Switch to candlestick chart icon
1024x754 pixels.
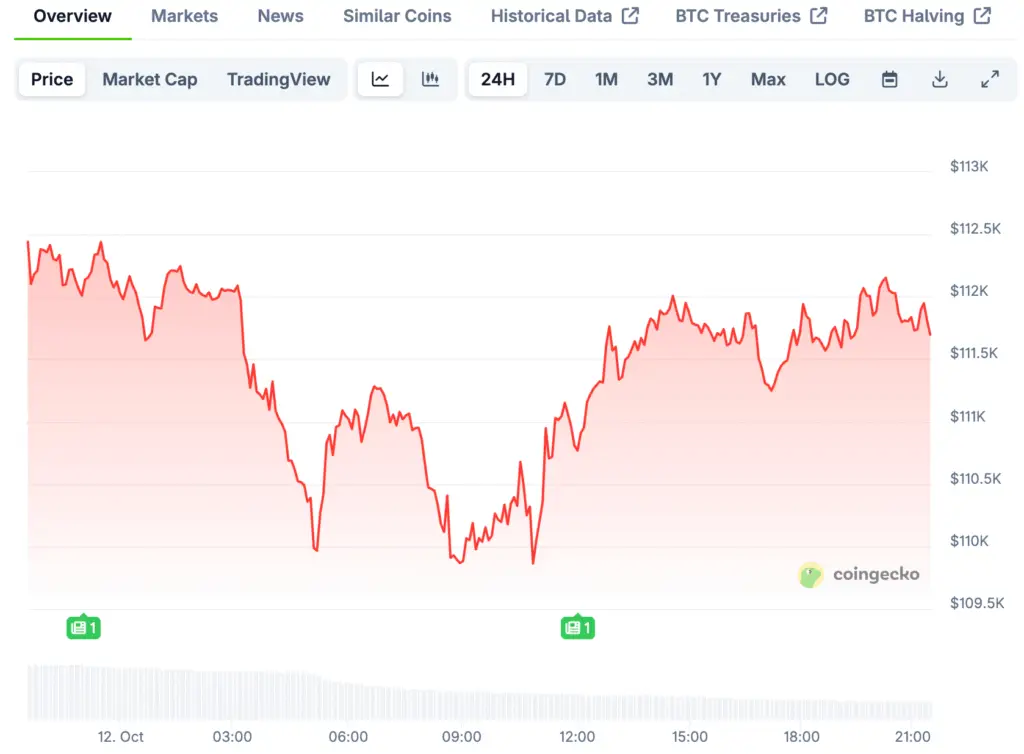[x=431, y=80]
